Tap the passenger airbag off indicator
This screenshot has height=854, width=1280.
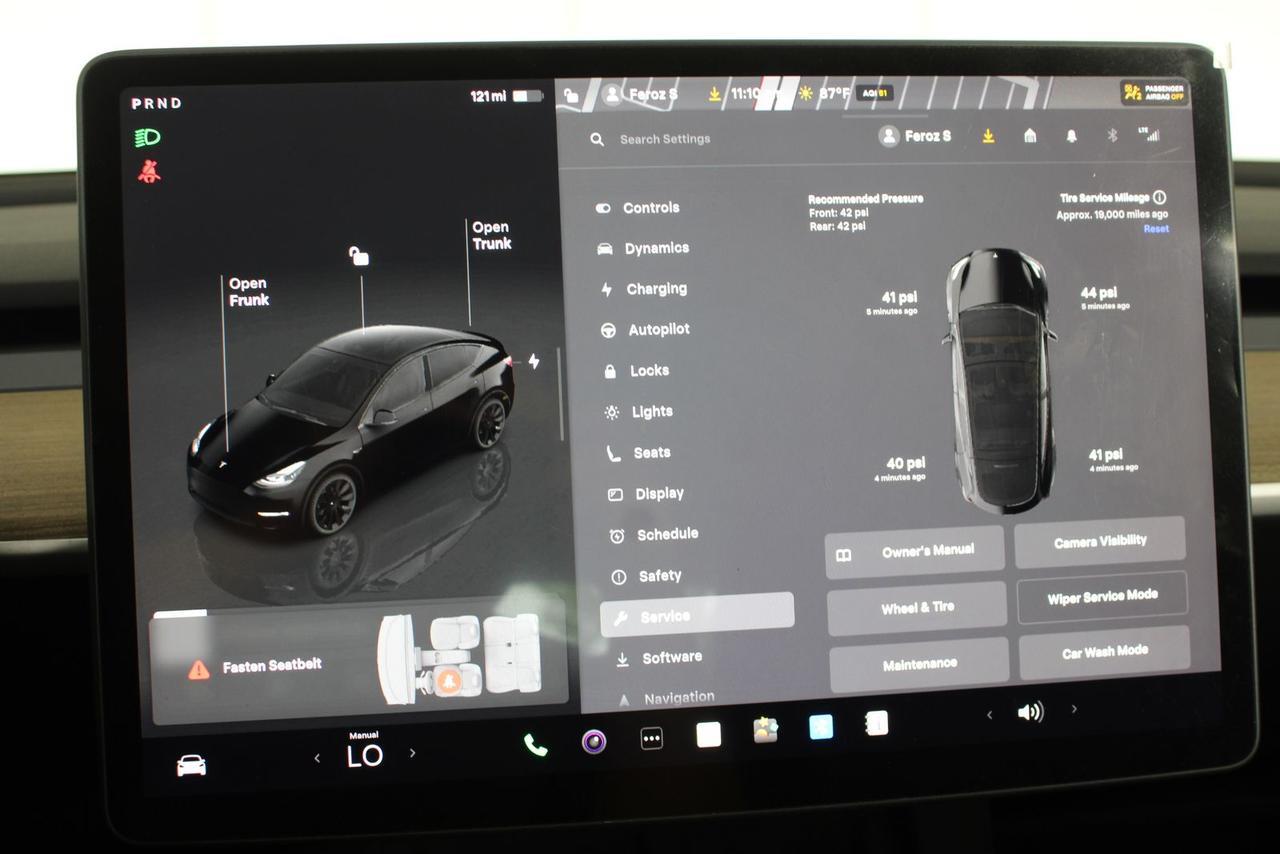[1153, 92]
